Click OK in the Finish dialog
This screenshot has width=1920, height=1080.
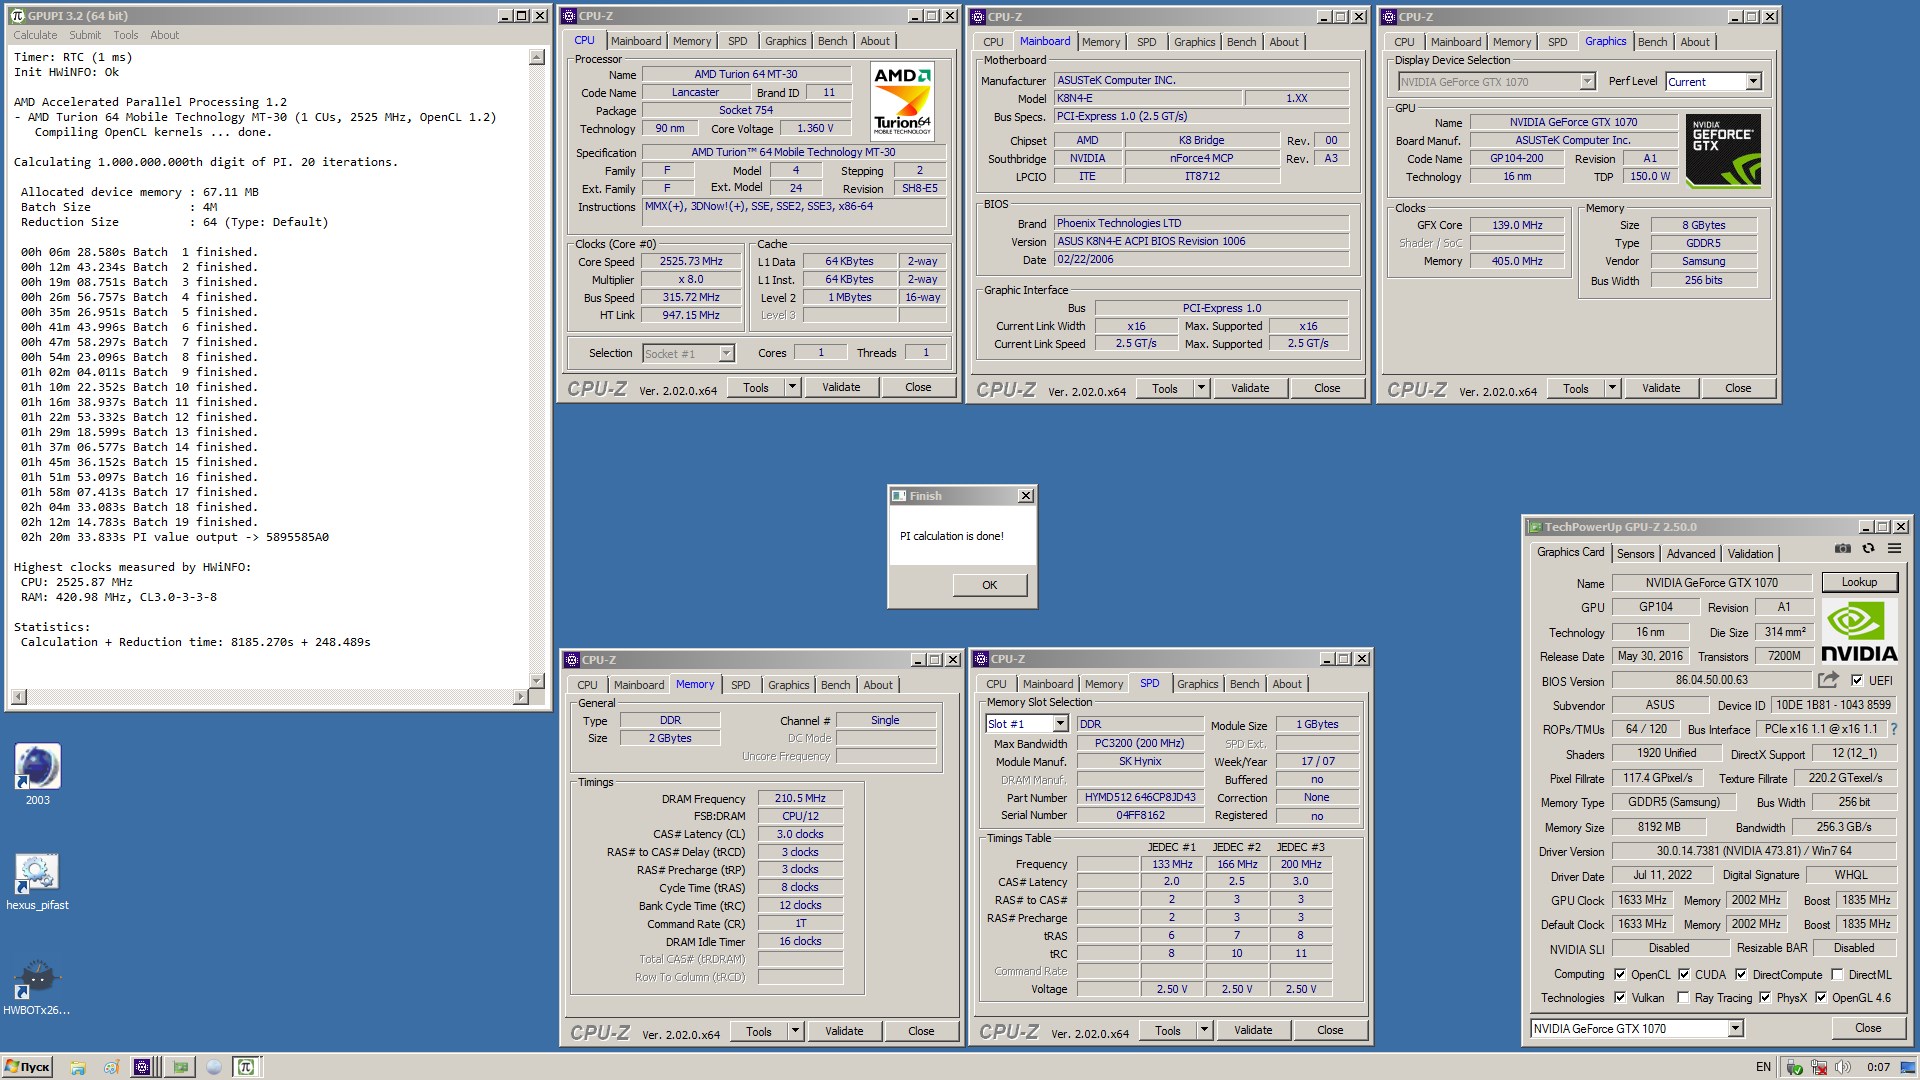click(989, 585)
